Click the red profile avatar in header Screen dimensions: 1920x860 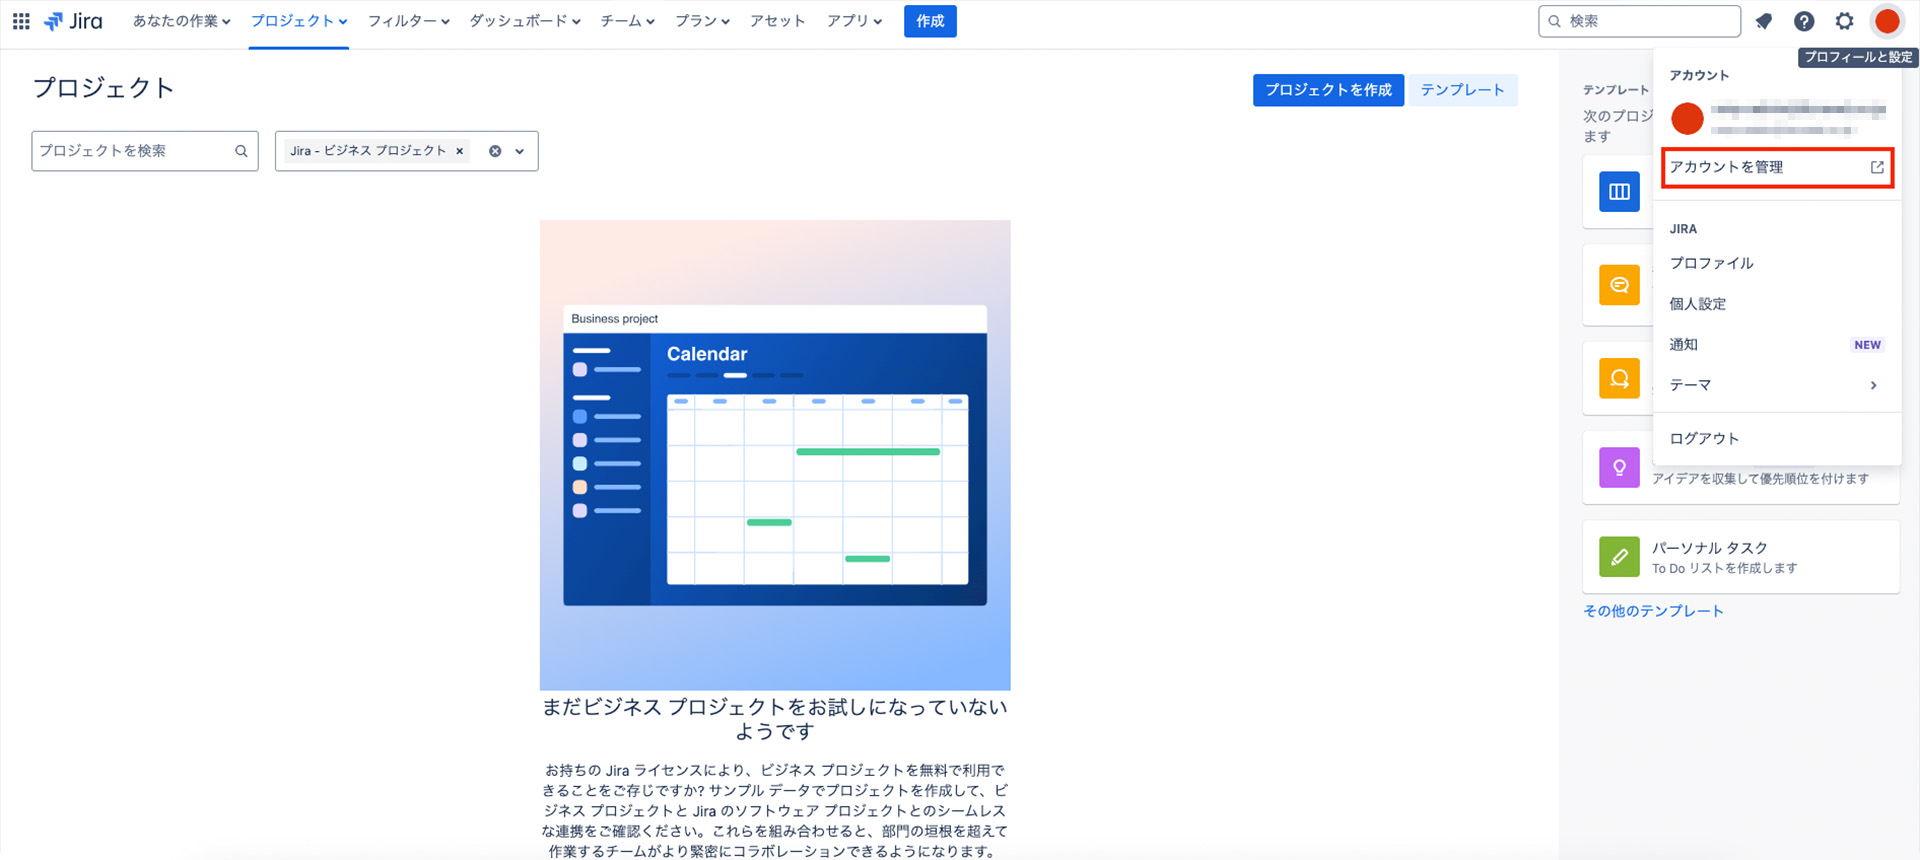[x=1887, y=21]
